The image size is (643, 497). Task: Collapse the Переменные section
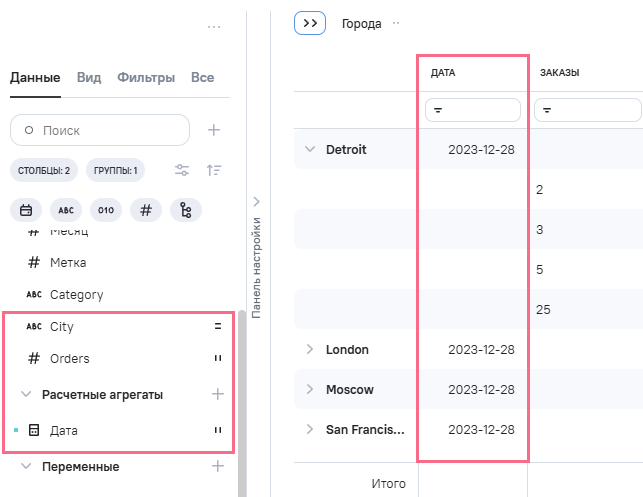(x=26, y=466)
